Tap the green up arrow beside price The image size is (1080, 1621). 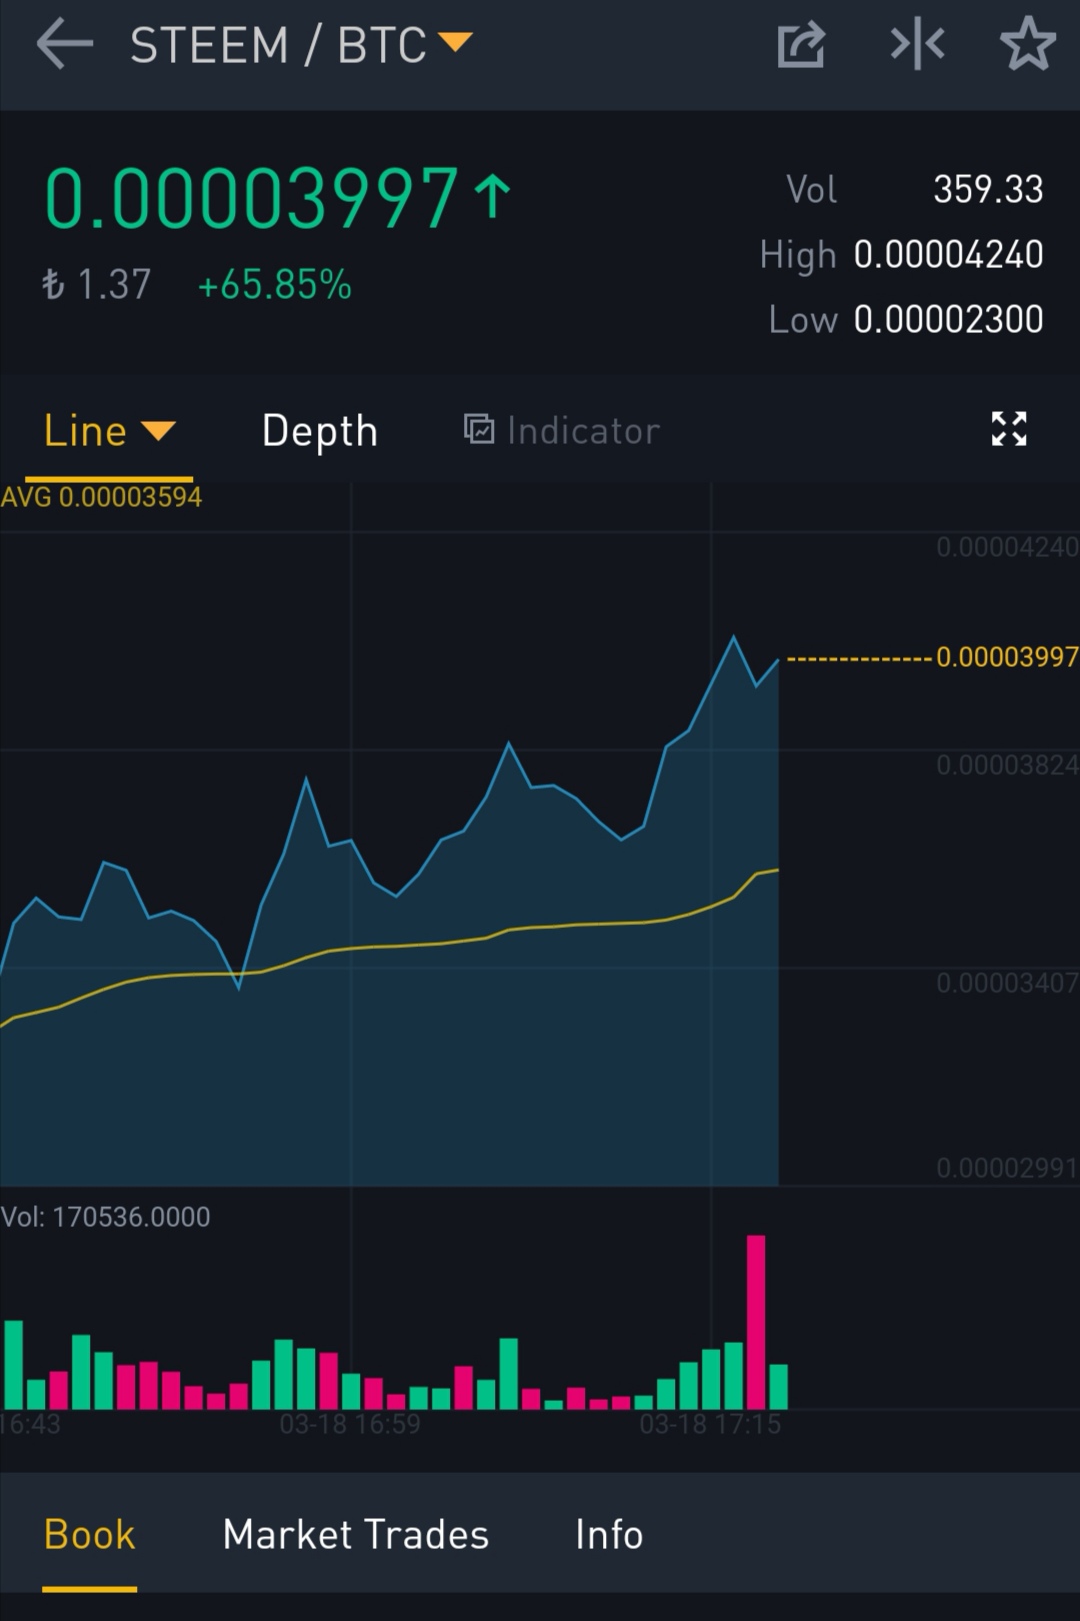[492, 196]
